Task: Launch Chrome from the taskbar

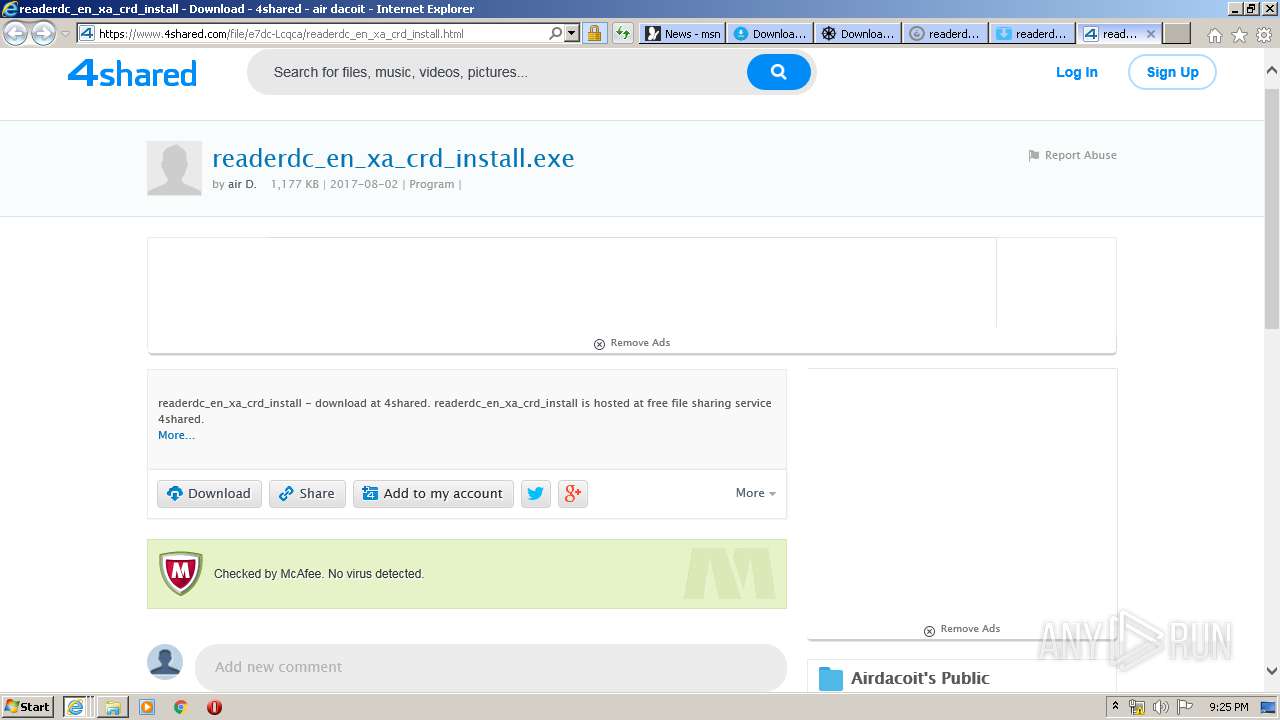Action: pyautogui.click(x=180, y=707)
